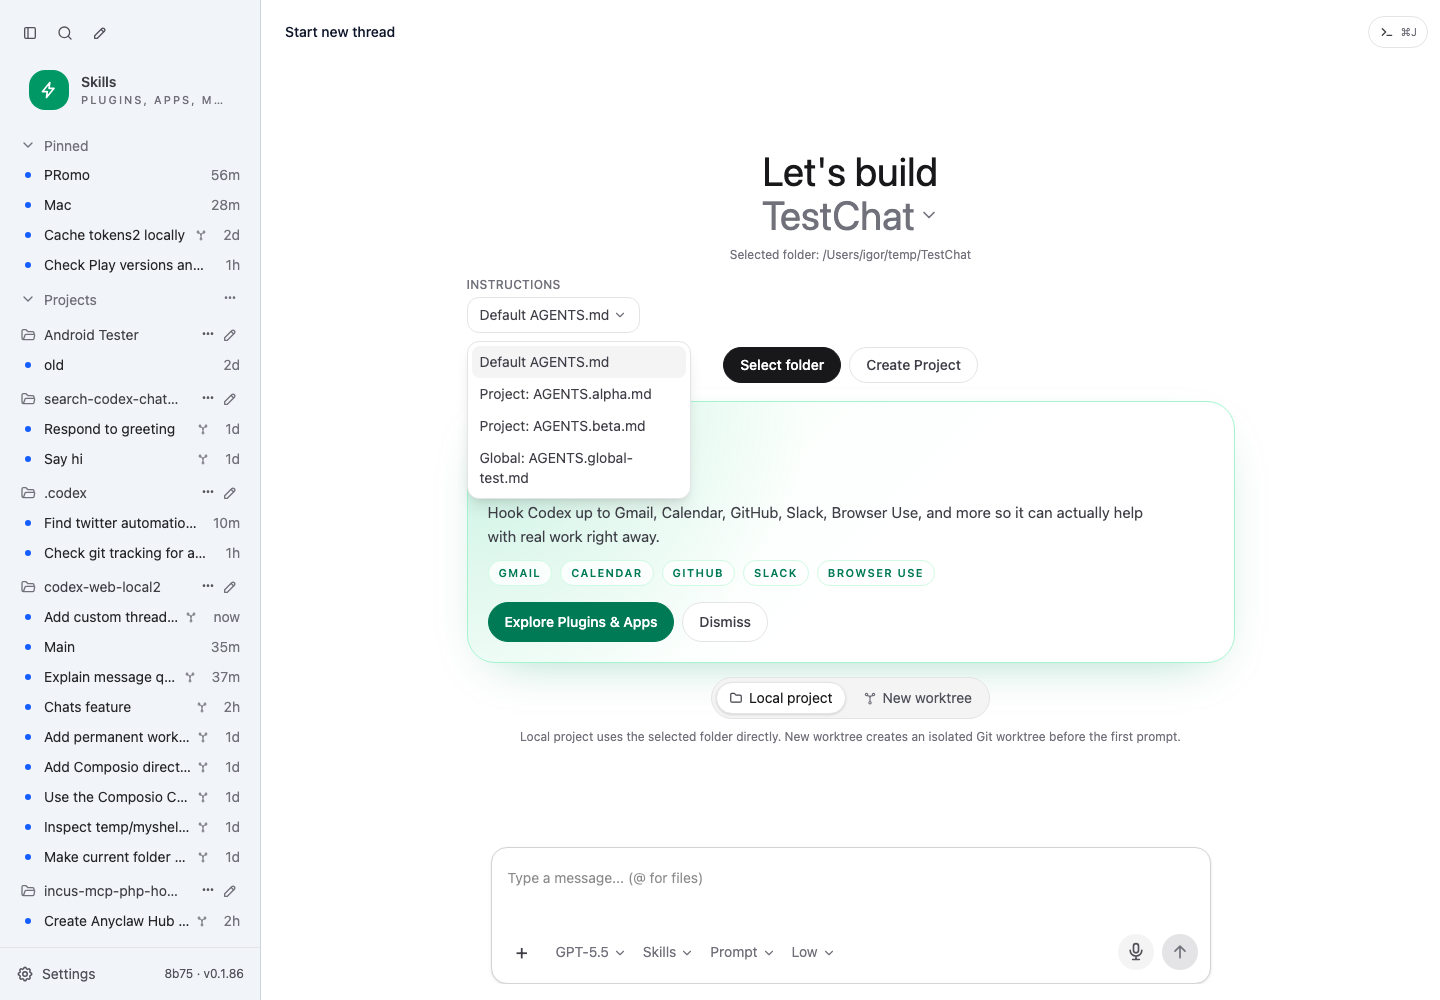Screen dimensions: 1440x1000
Task: Open the Say hi thread
Action: tap(130, 459)
